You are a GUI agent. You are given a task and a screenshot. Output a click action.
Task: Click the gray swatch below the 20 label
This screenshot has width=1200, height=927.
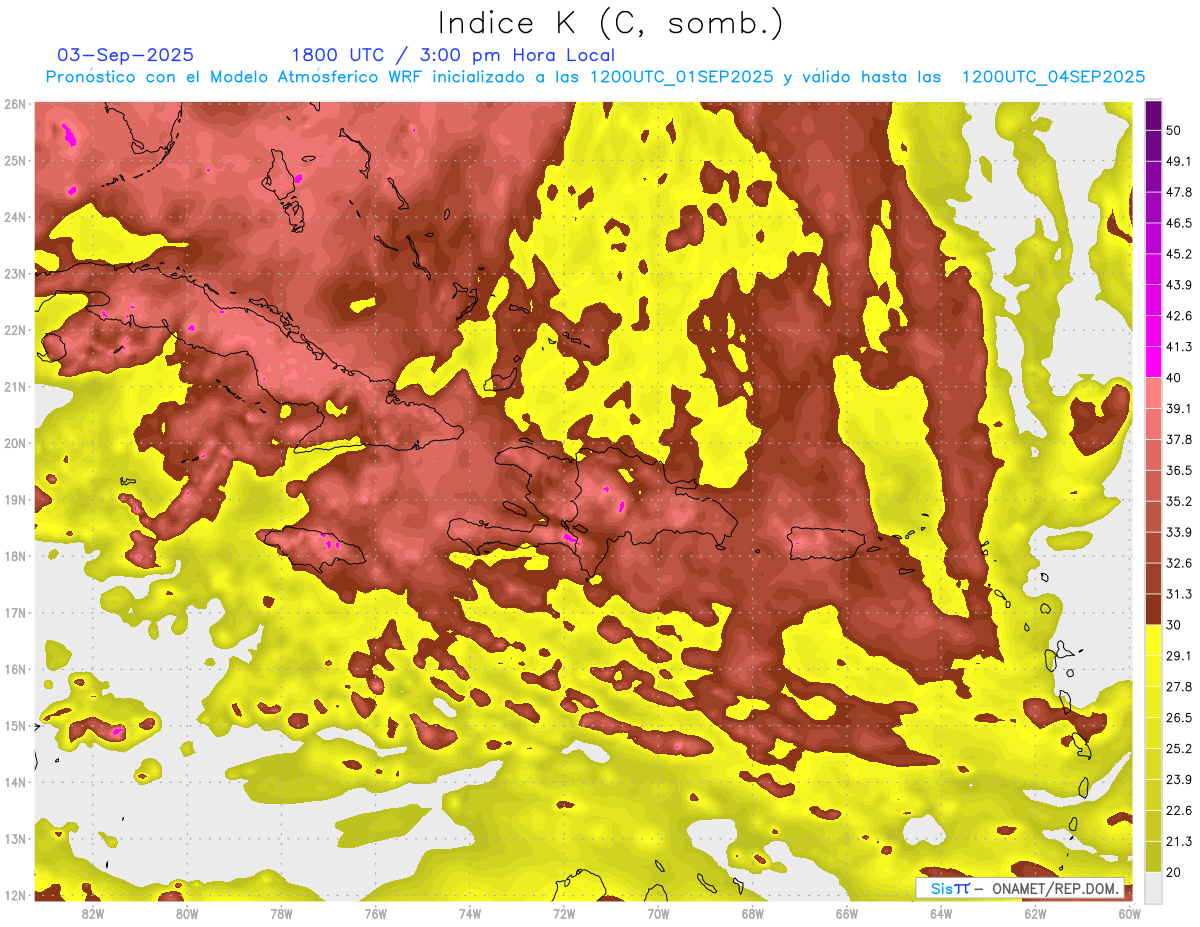1153,886
